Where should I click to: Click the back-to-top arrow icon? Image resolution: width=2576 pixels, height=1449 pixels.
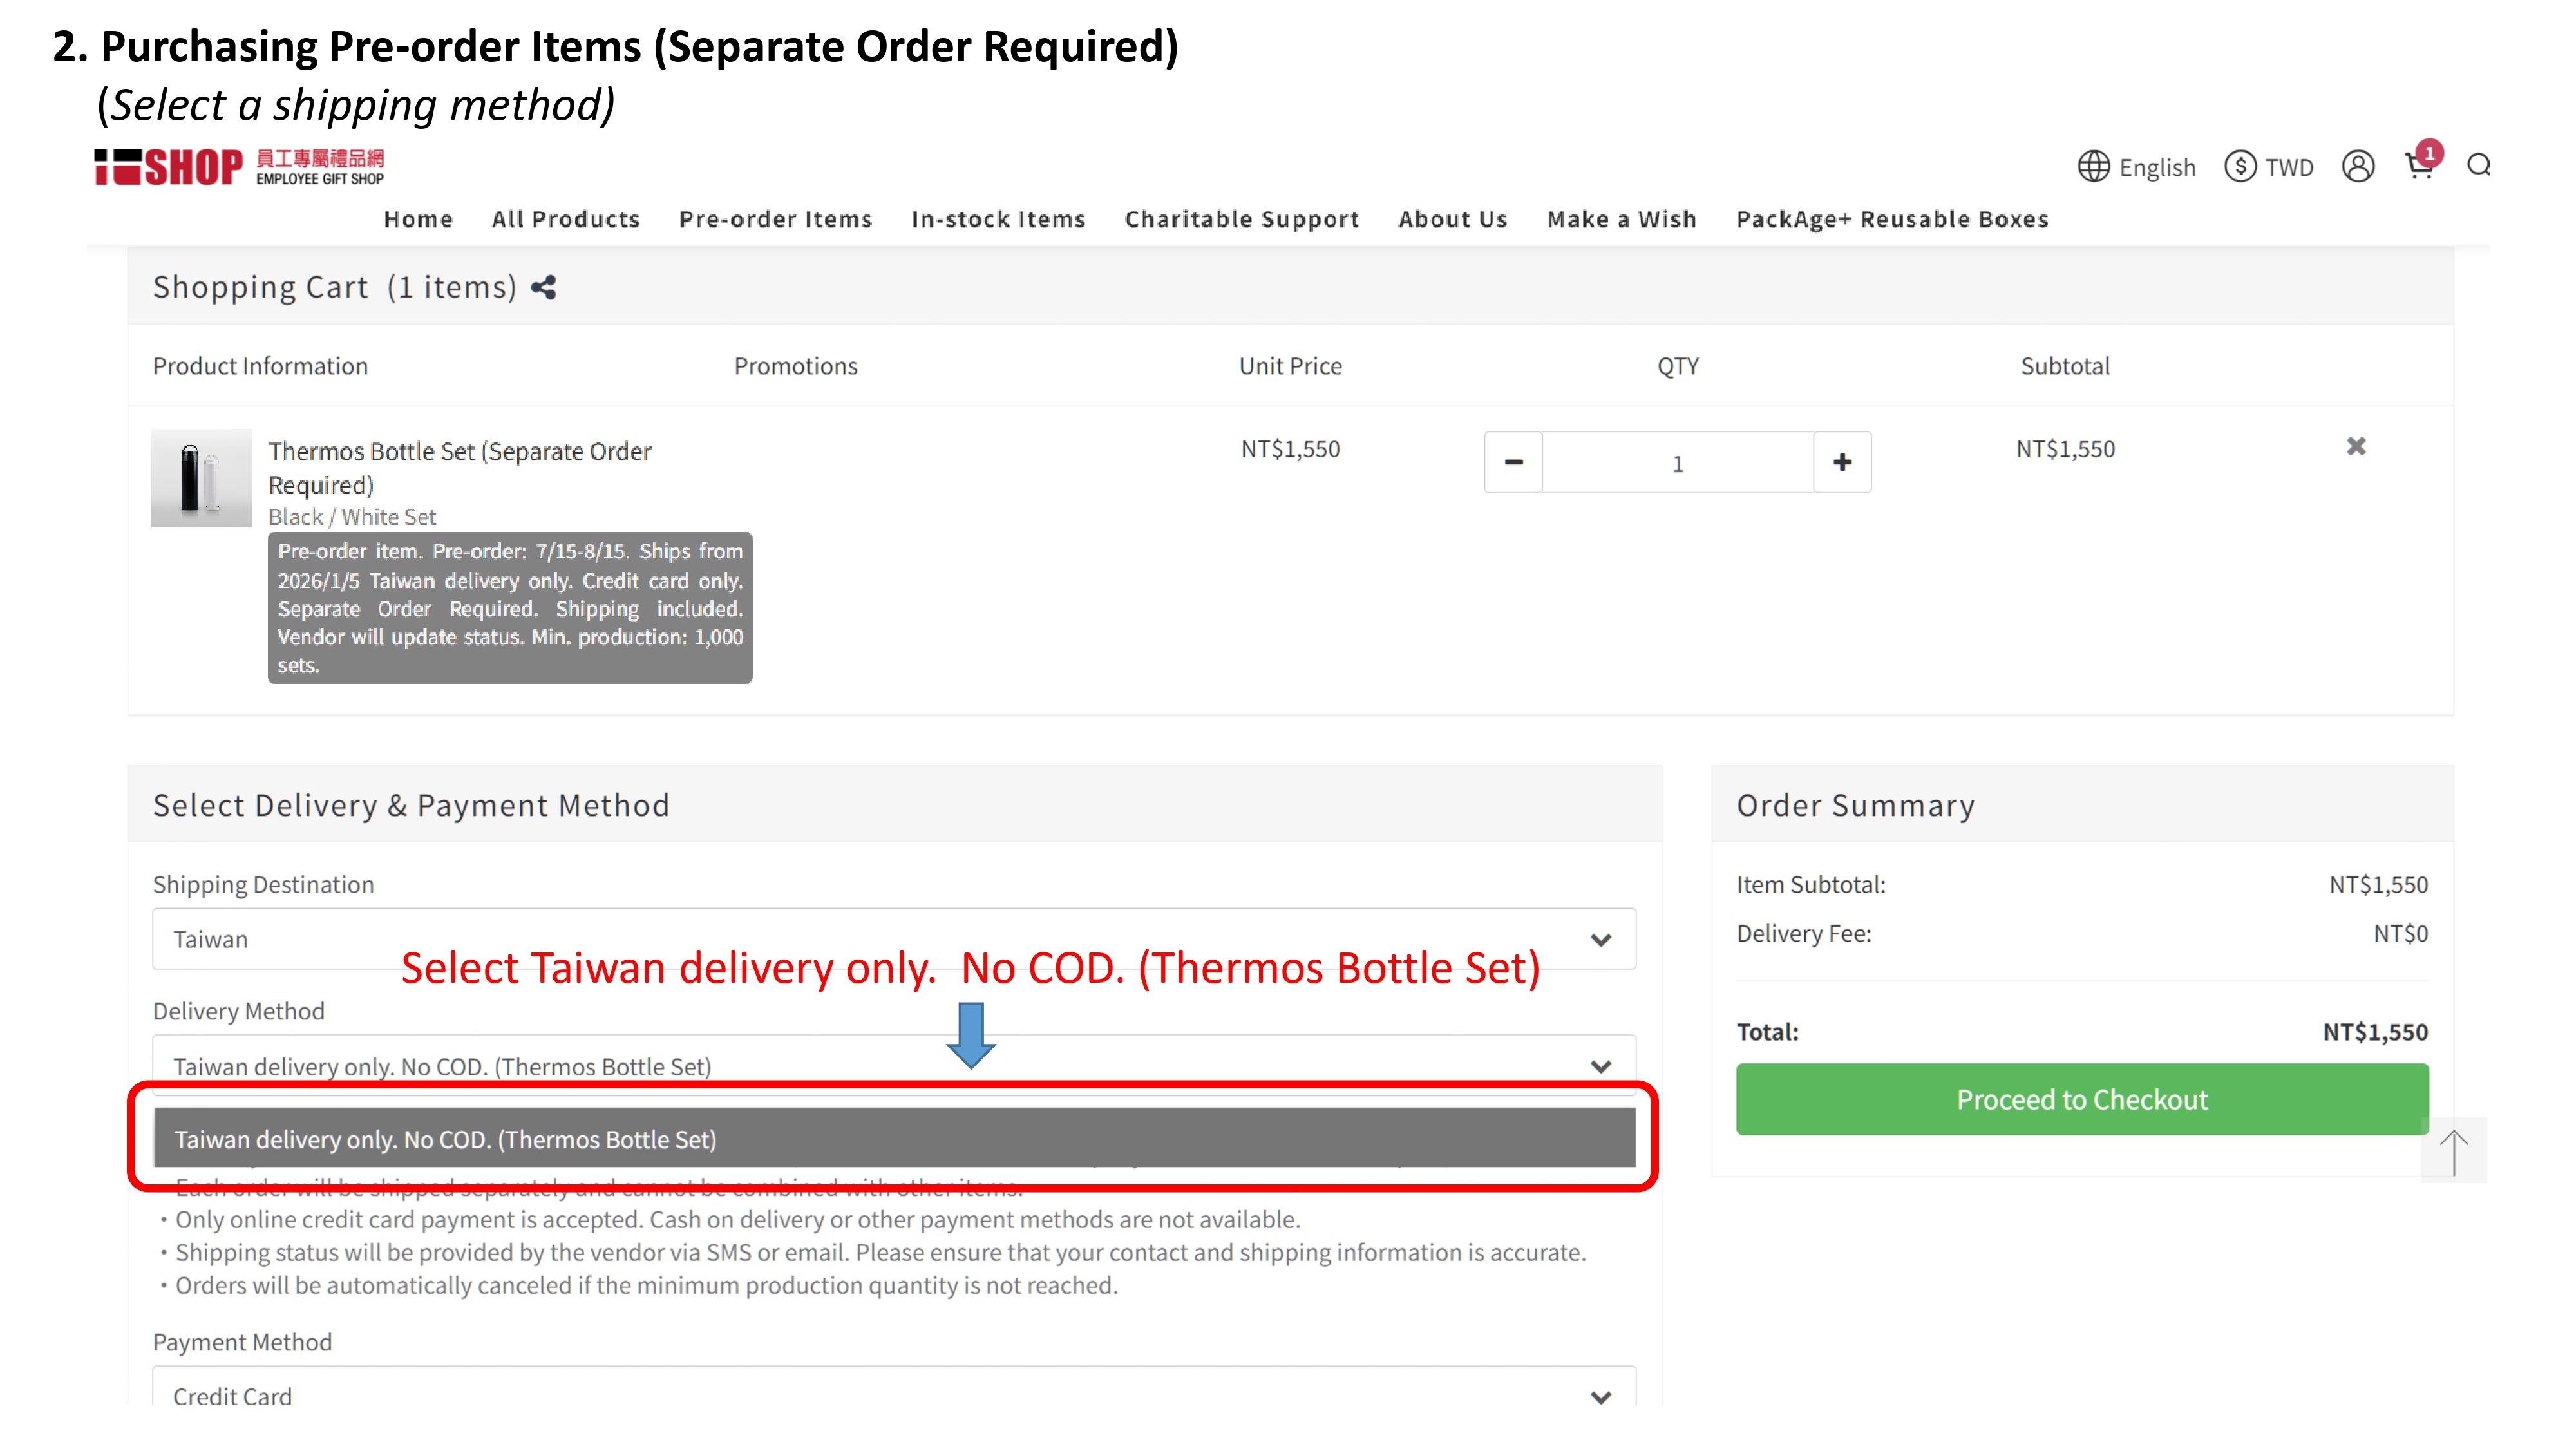tap(2453, 1151)
